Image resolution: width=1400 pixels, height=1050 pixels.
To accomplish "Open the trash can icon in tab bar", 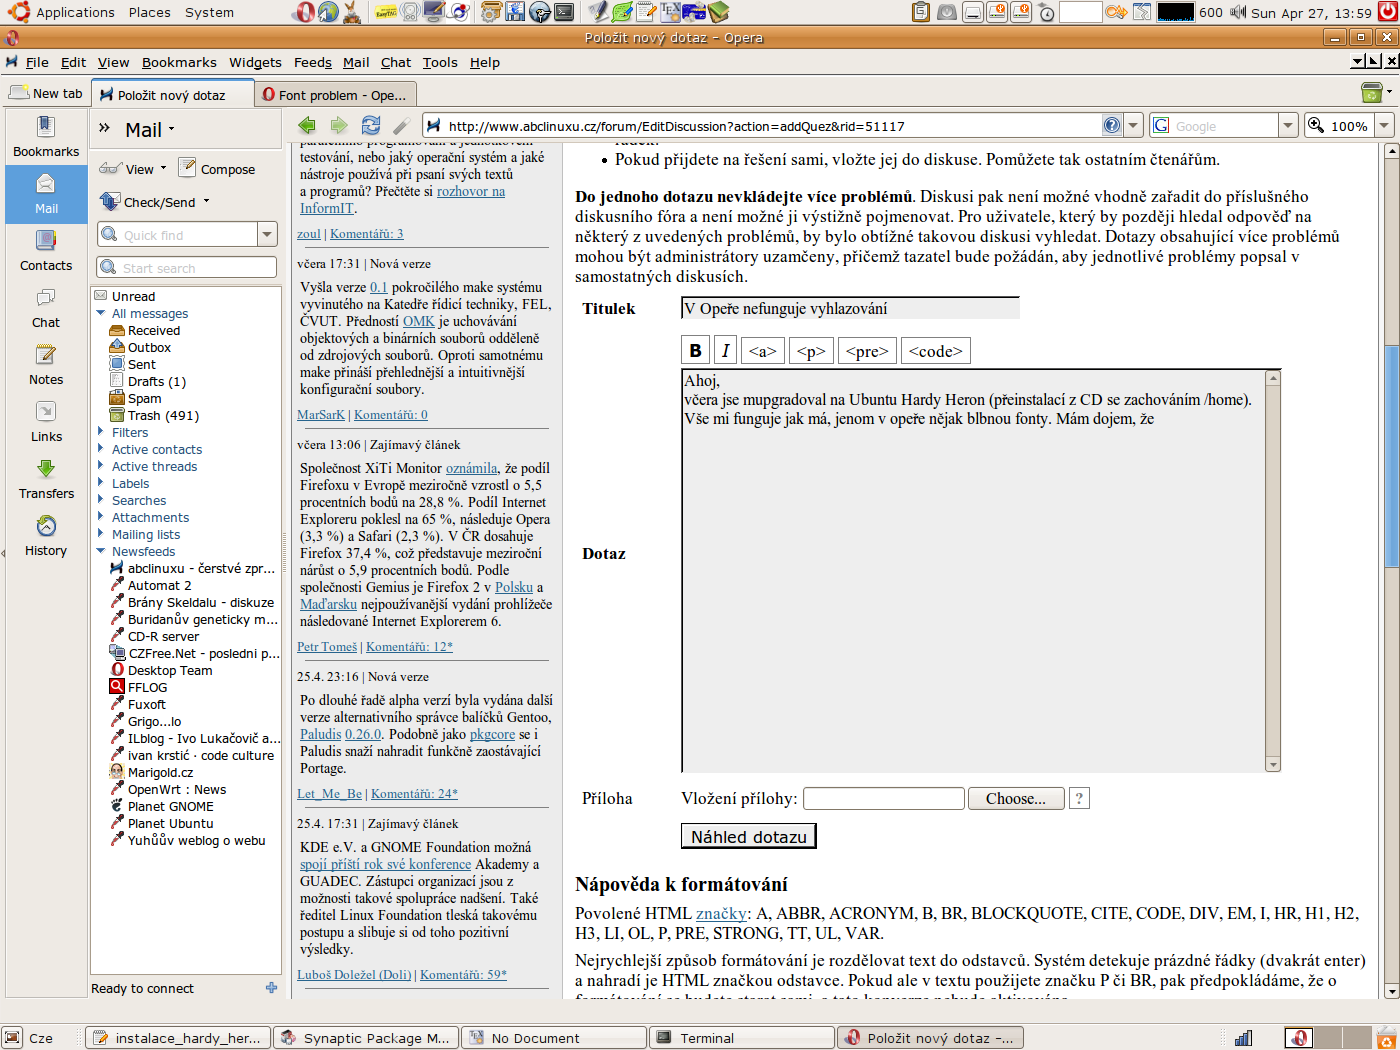I will (1372, 92).
